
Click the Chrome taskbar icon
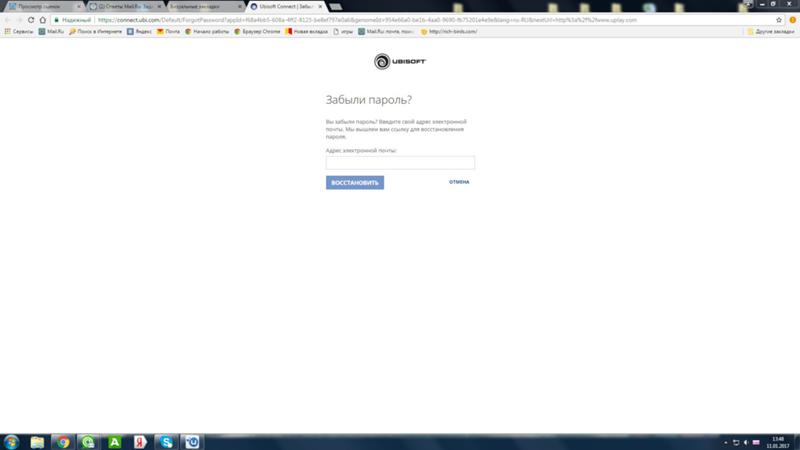tap(63, 442)
